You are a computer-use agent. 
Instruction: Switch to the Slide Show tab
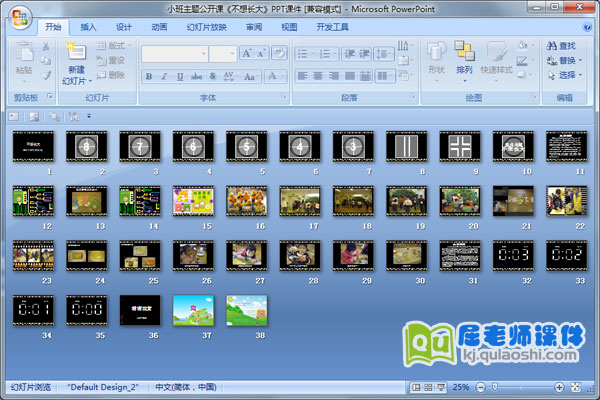point(207,27)
